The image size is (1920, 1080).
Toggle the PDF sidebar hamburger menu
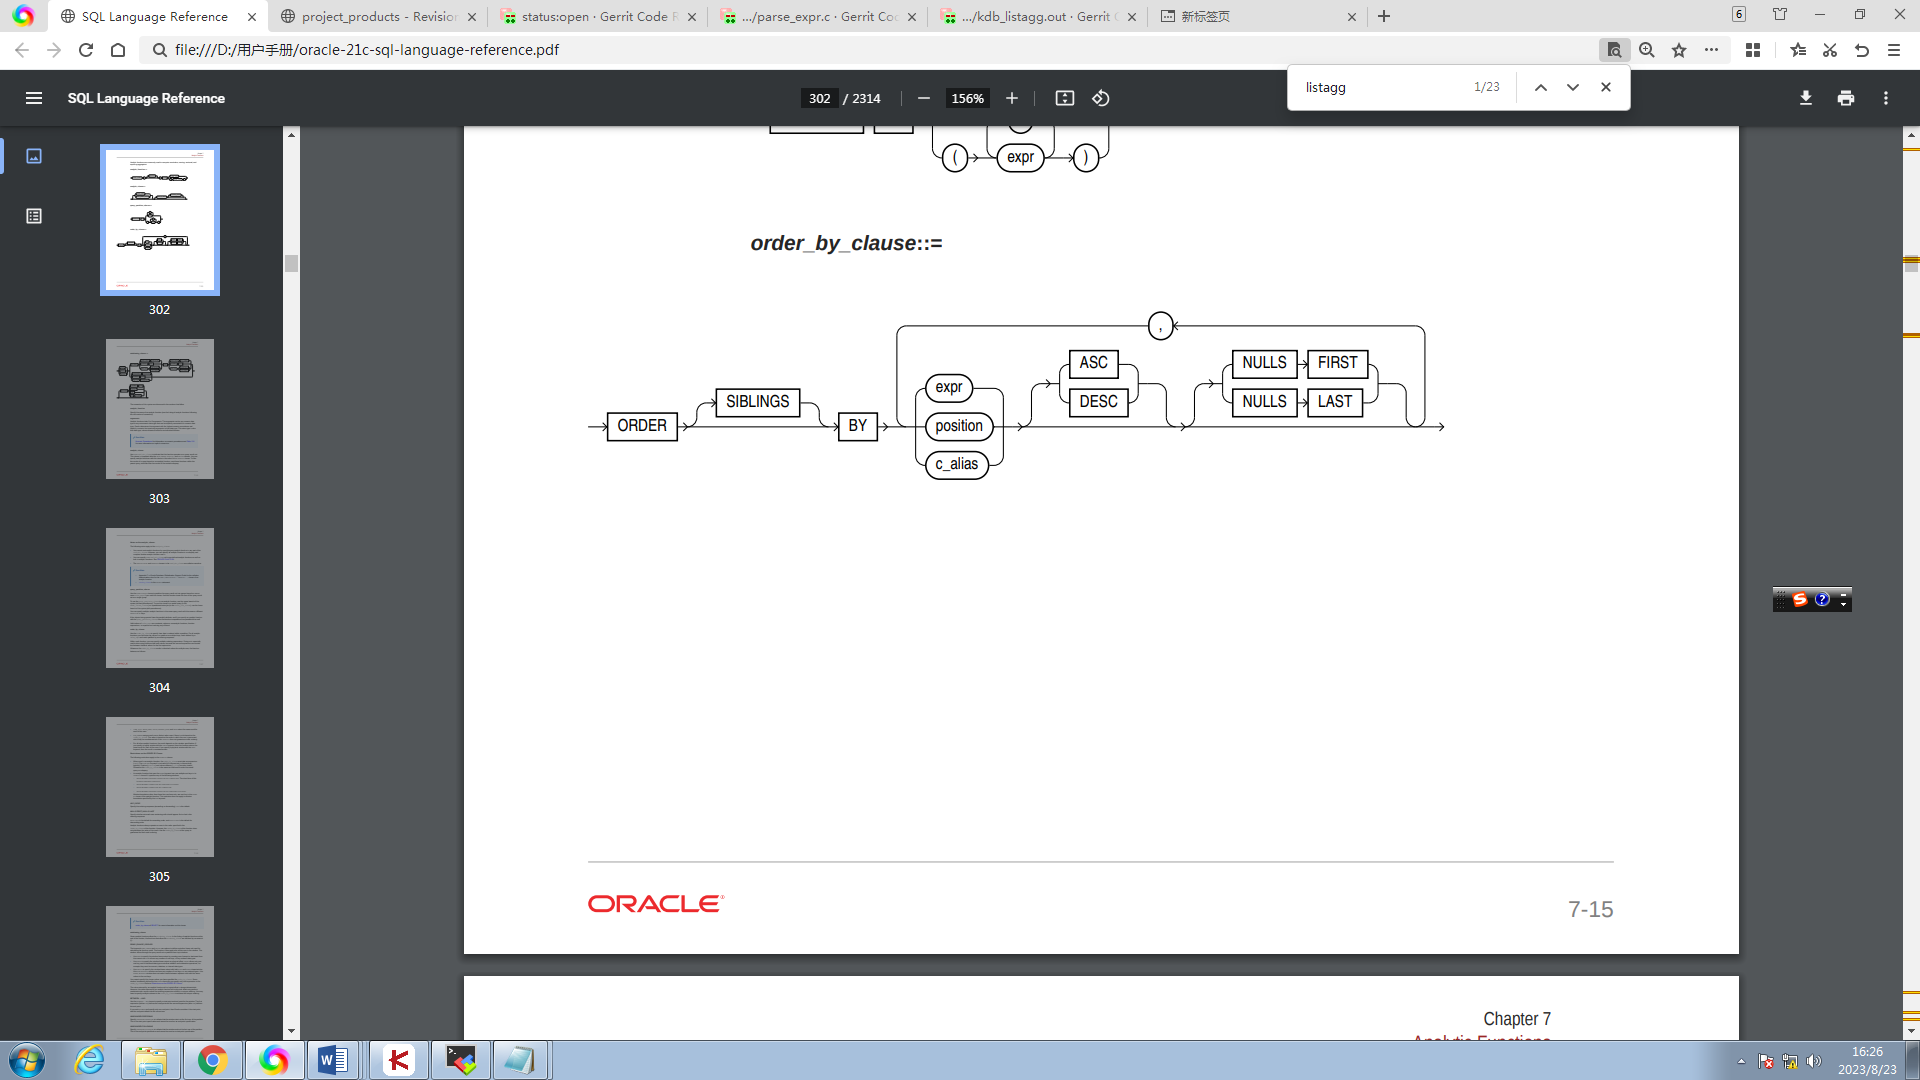(x=34, y=98)
